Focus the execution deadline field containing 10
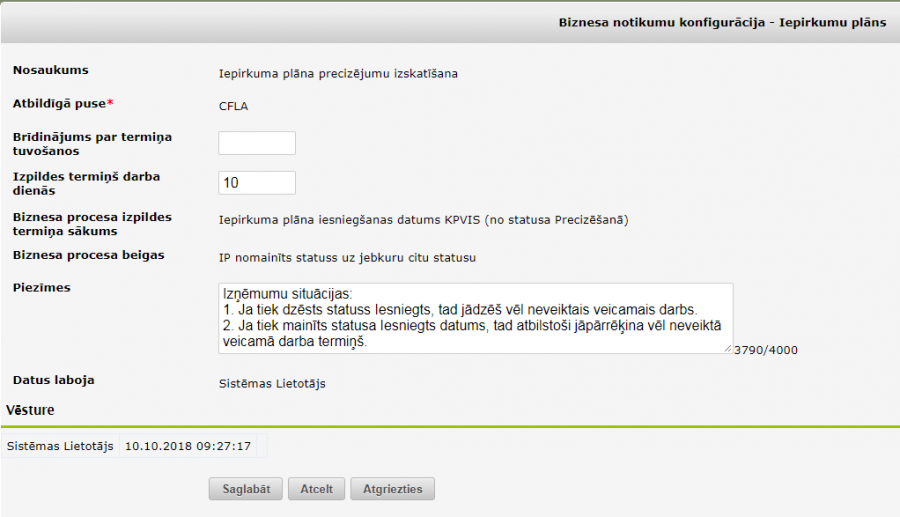 click(x=257, y=183)
